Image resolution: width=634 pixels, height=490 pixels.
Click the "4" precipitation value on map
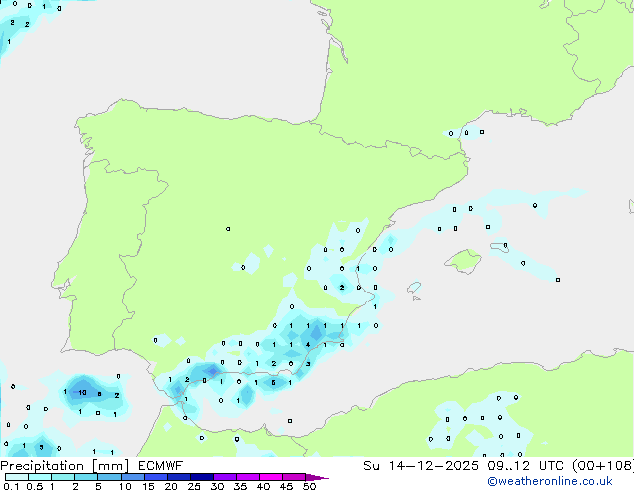[x=308, y=345]
